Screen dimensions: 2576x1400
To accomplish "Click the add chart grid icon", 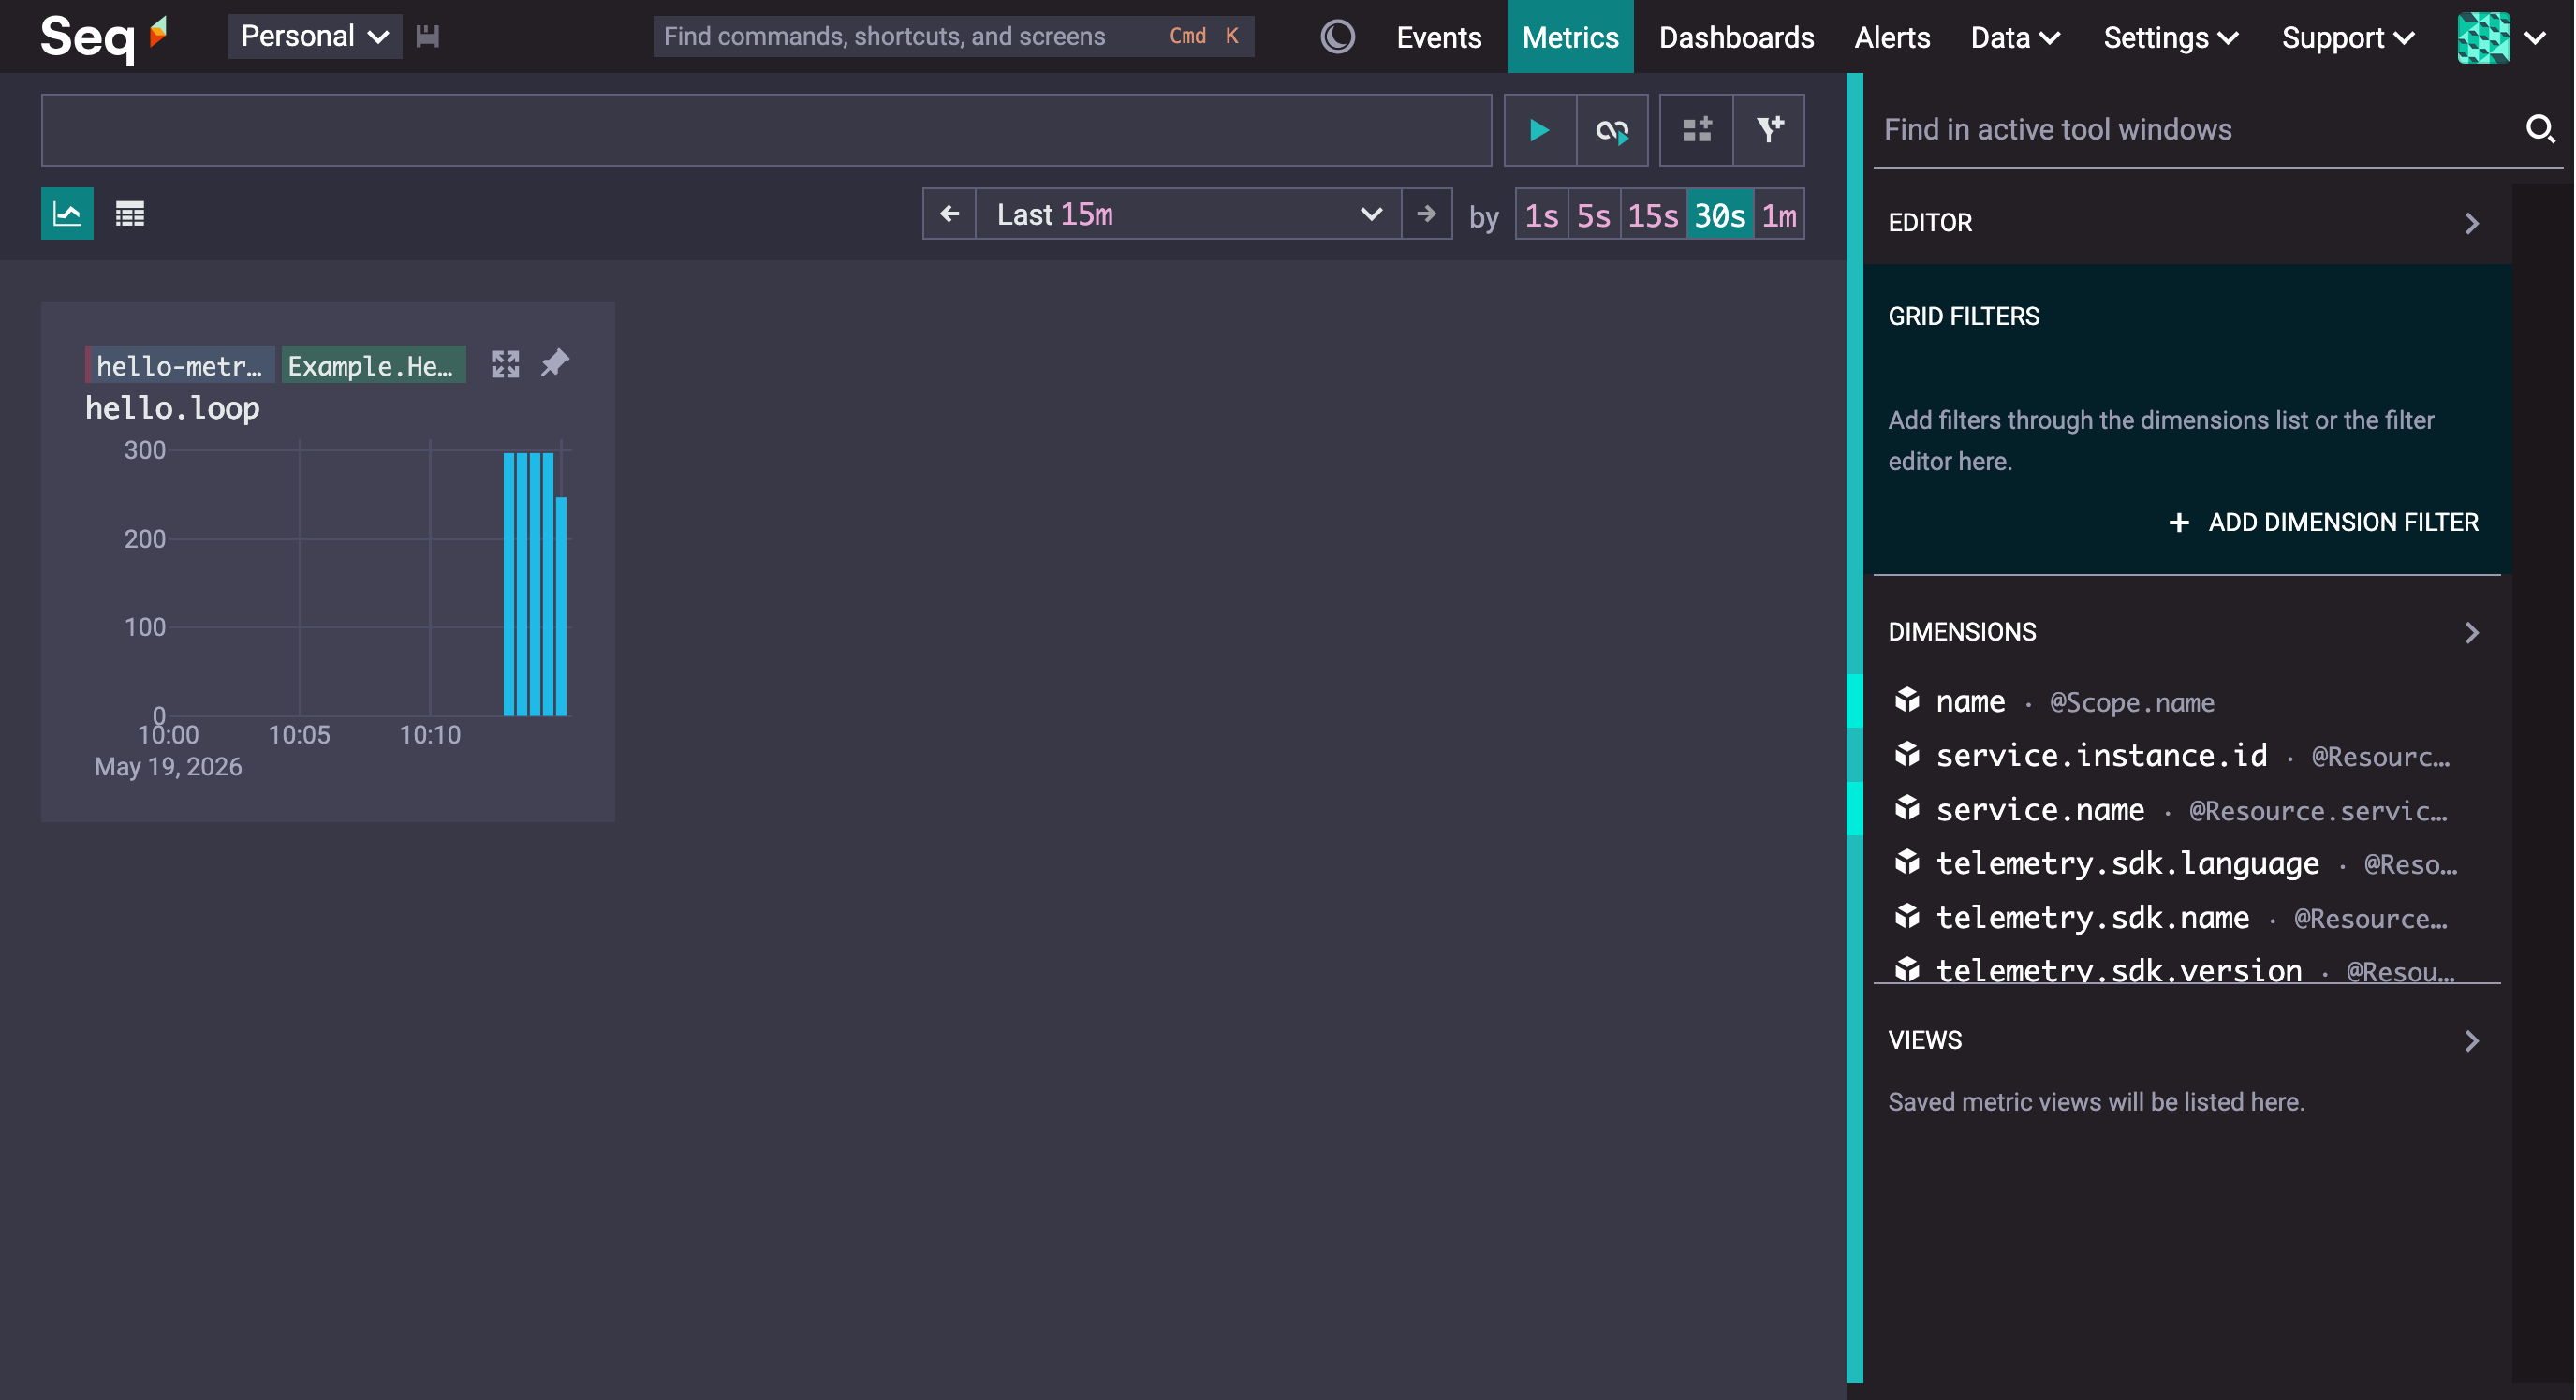I will tap(1696, 130).
